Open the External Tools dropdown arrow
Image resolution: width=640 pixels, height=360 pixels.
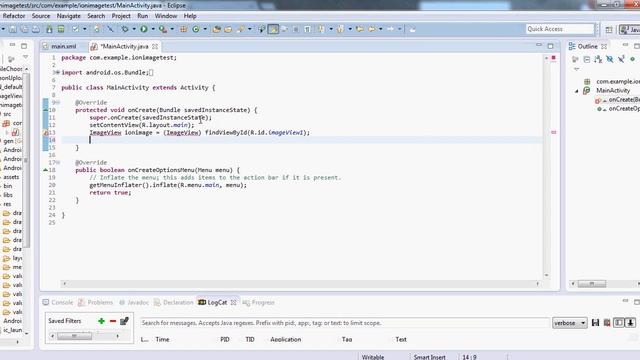[x=172, y=29]
